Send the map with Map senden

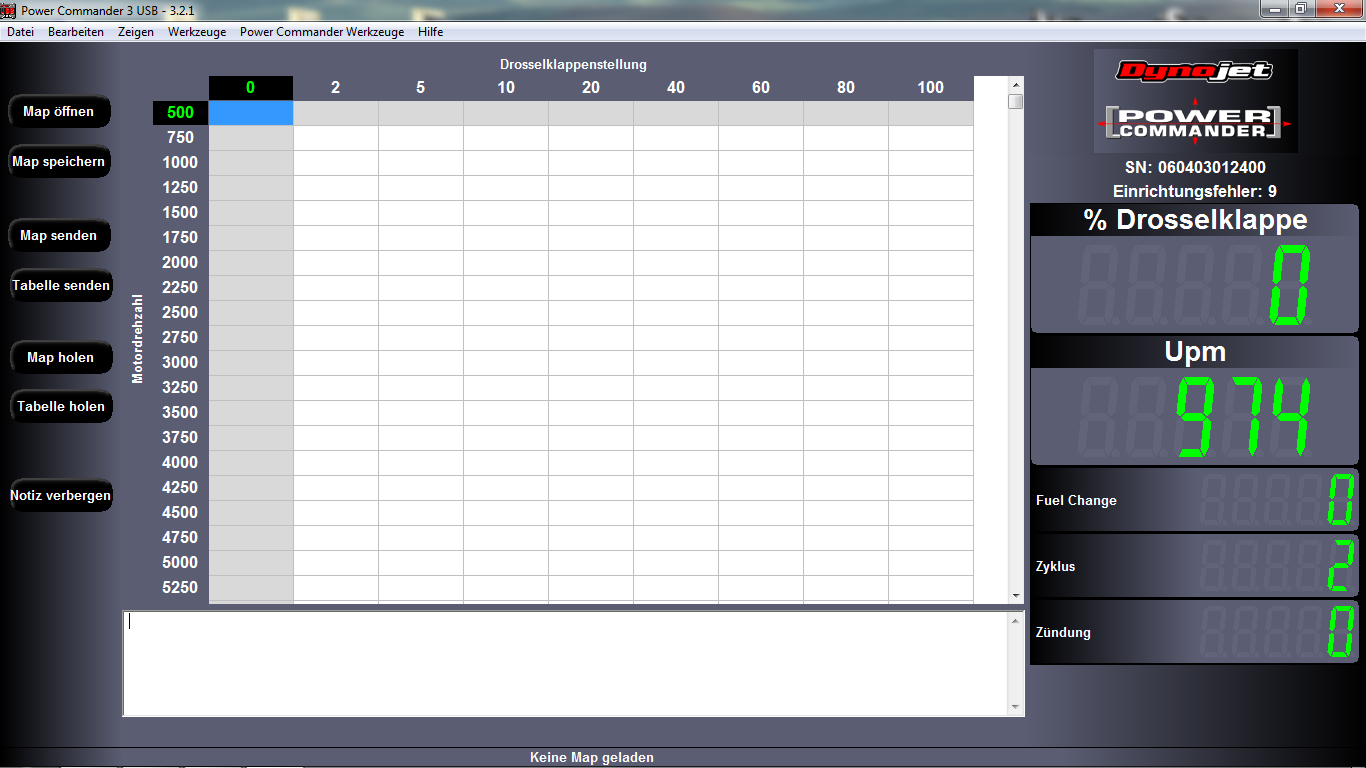[x=59, y=236]
